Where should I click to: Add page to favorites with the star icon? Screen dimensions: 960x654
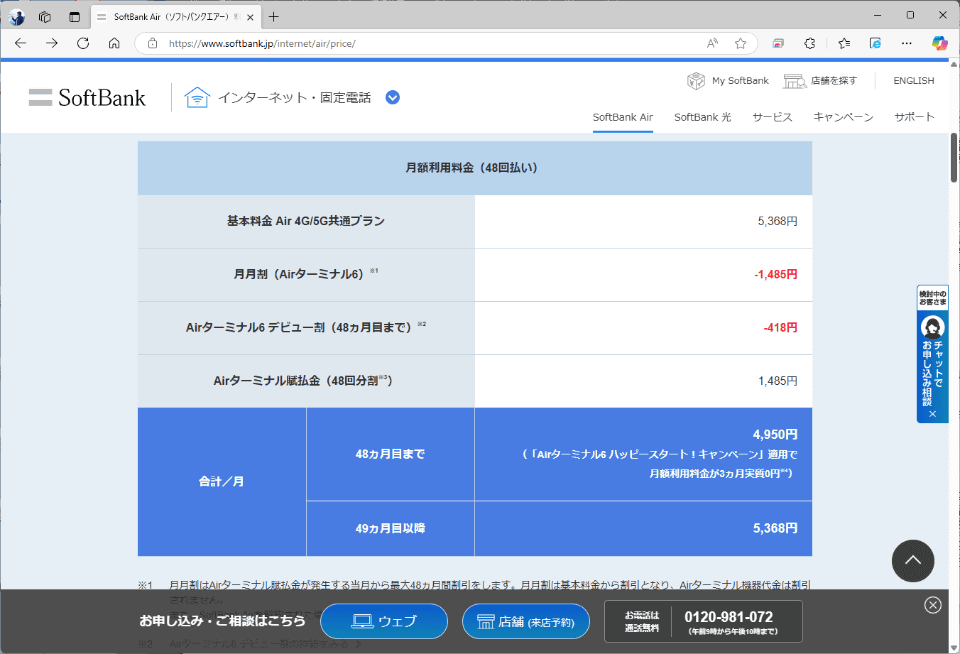[x=740, y=43]
